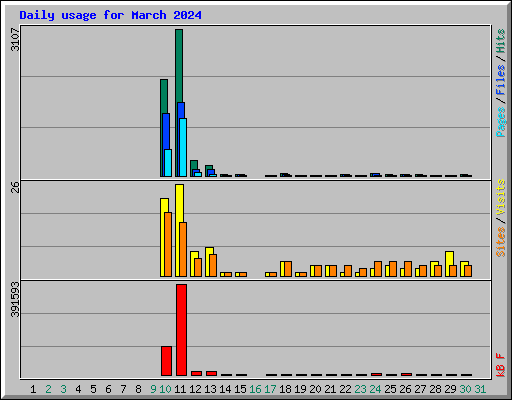The width and height of the screenshot is (512, 400).
Task: Click day label 5 on the x-axis
Action: click(93, 389)
